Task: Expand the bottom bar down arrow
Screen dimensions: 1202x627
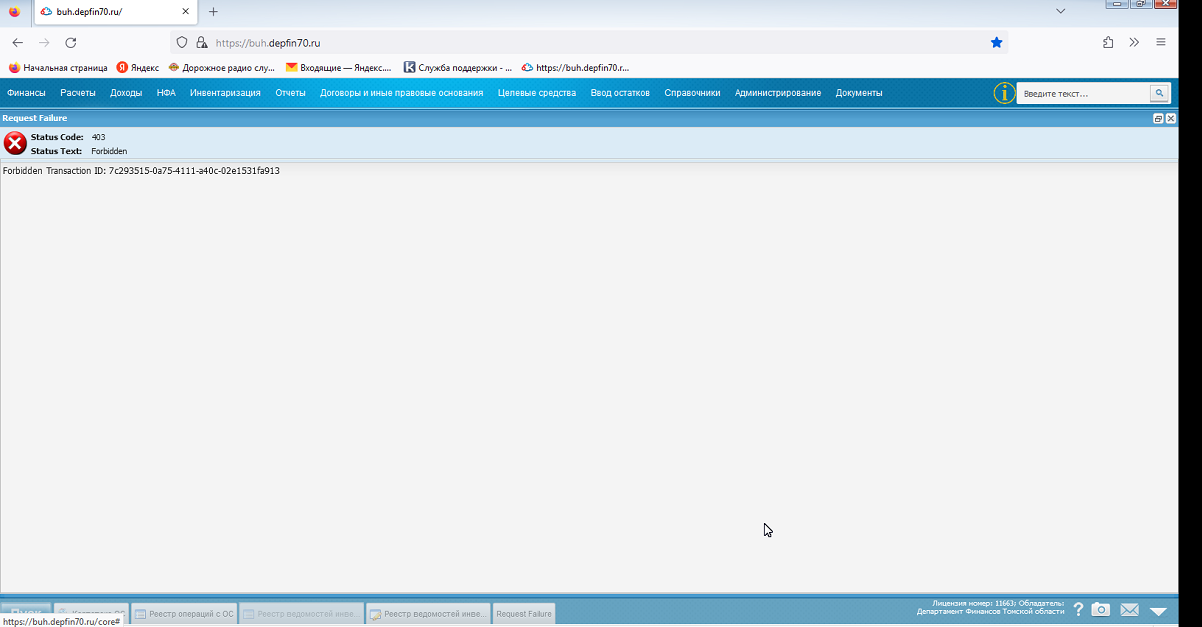Action: [1158, 610]
